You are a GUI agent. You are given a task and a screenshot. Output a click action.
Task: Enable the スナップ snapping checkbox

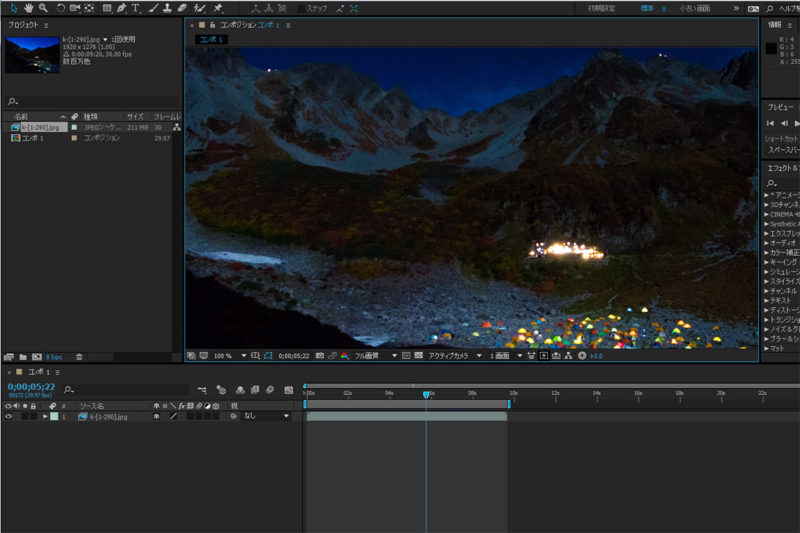pyautogui.click(x=301, y=9)
